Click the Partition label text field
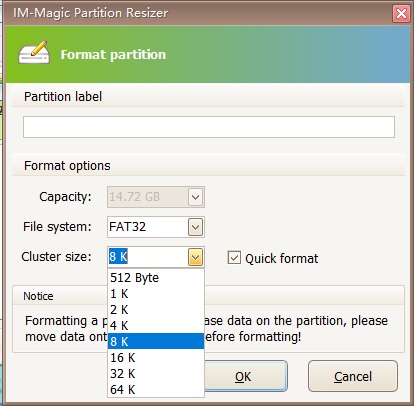414x406 pixels. (x=209, y=127)
